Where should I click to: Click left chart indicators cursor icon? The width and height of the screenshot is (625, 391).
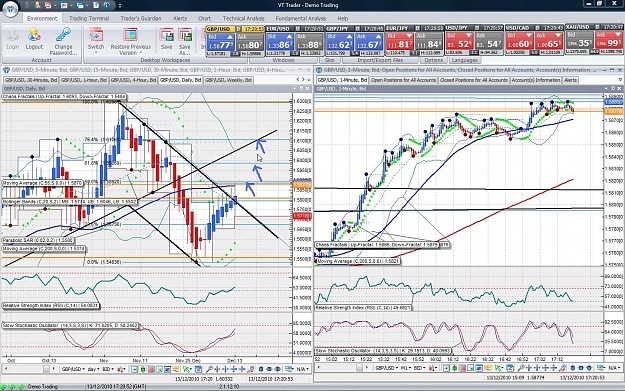click(187, 369)
